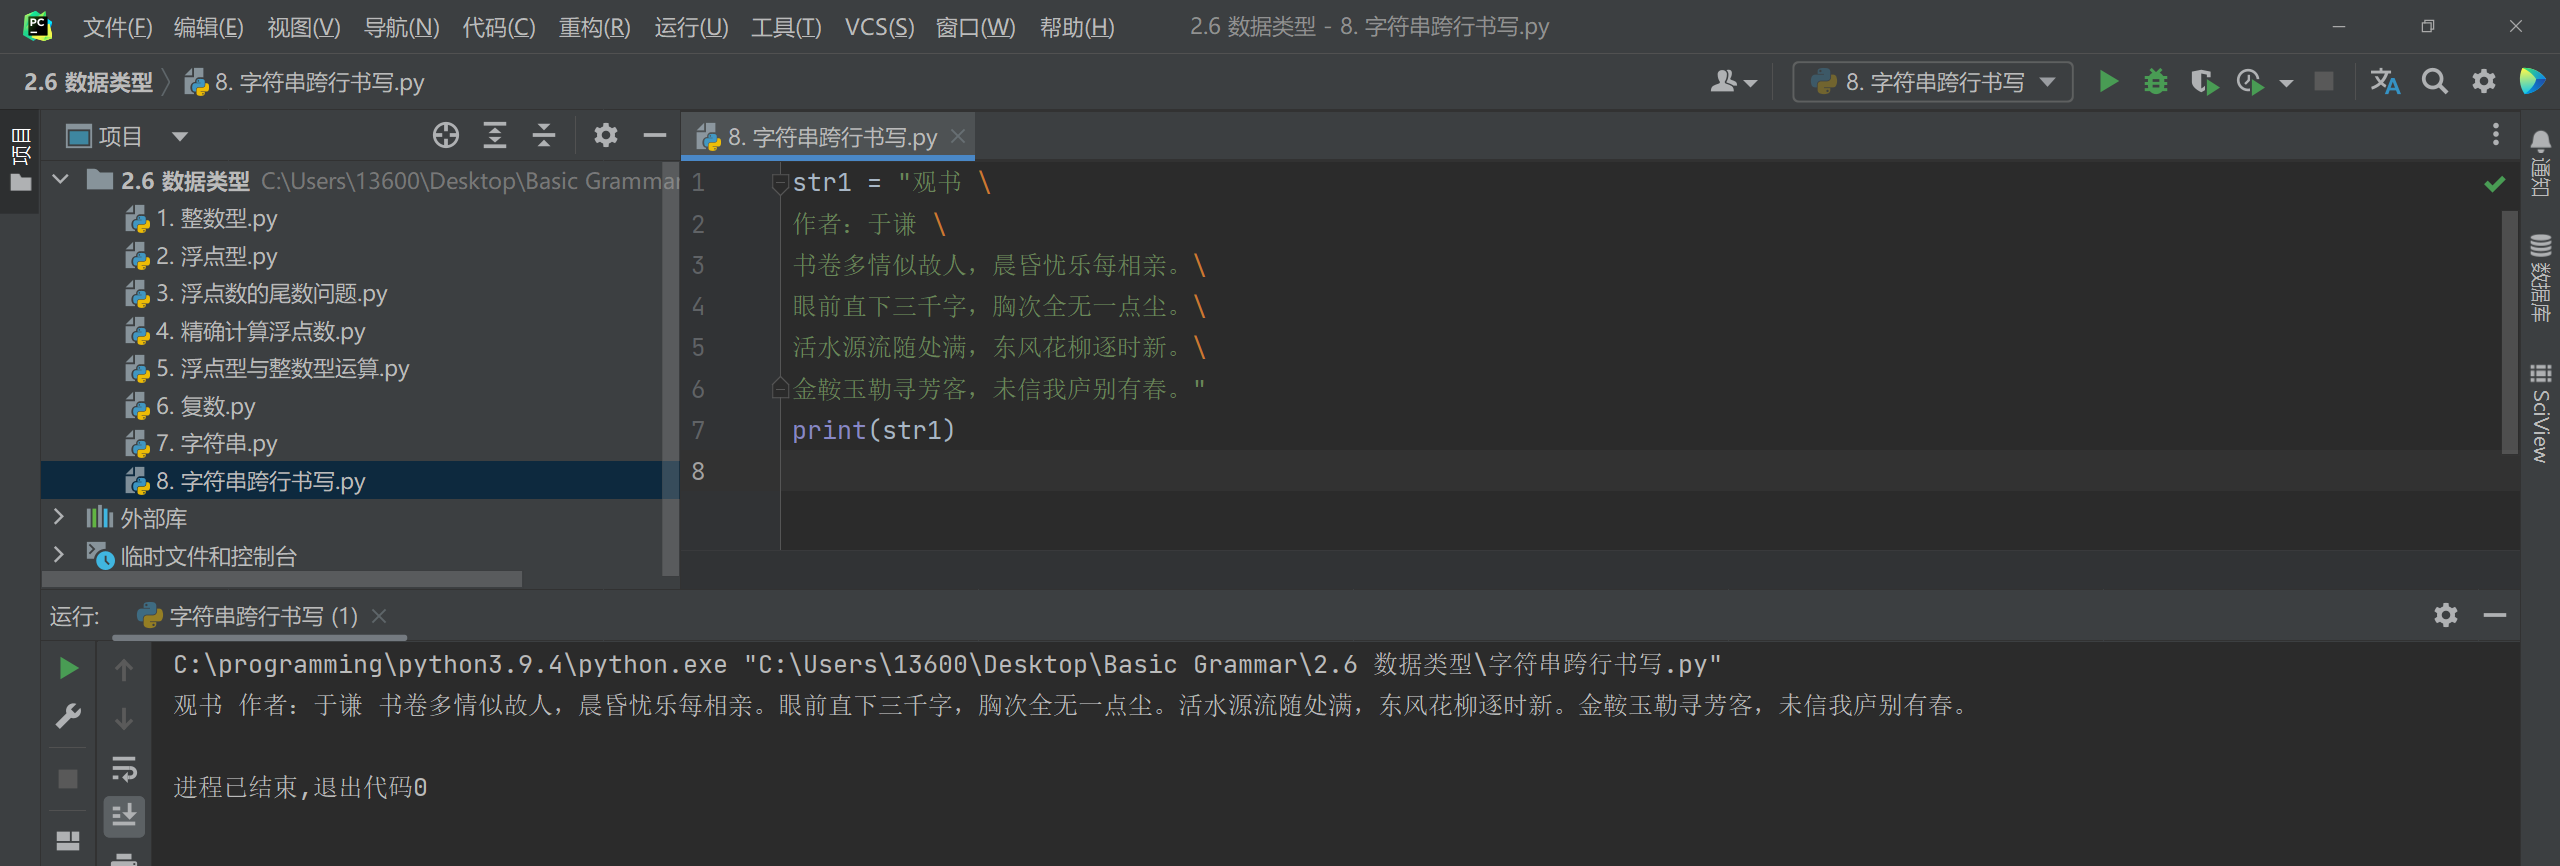2560x866 pixels.
Task: Open project panel gear options
Action: click(606, 135)
